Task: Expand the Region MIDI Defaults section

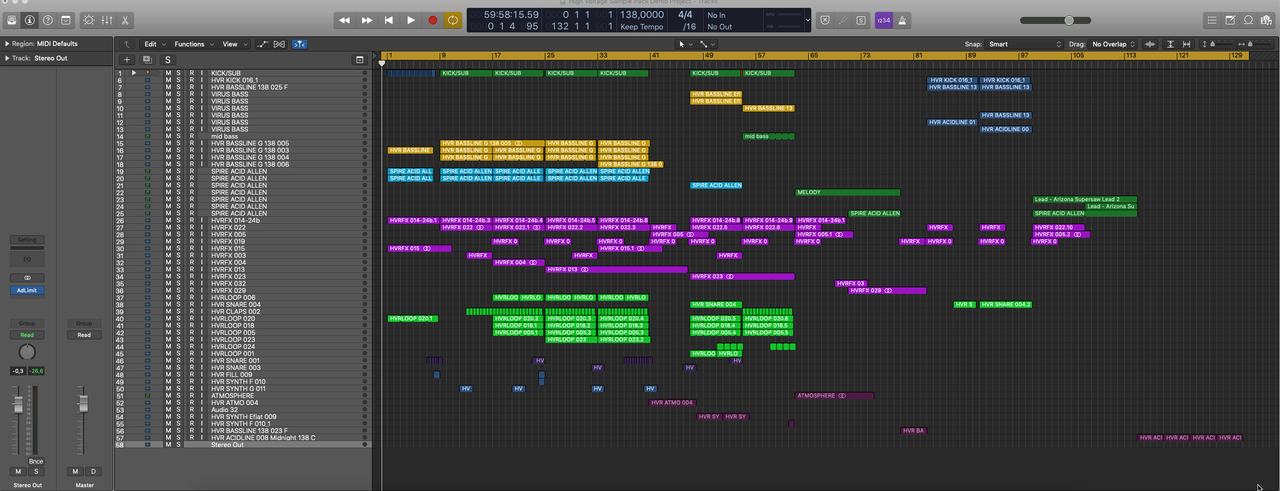Action: [5, 44]
